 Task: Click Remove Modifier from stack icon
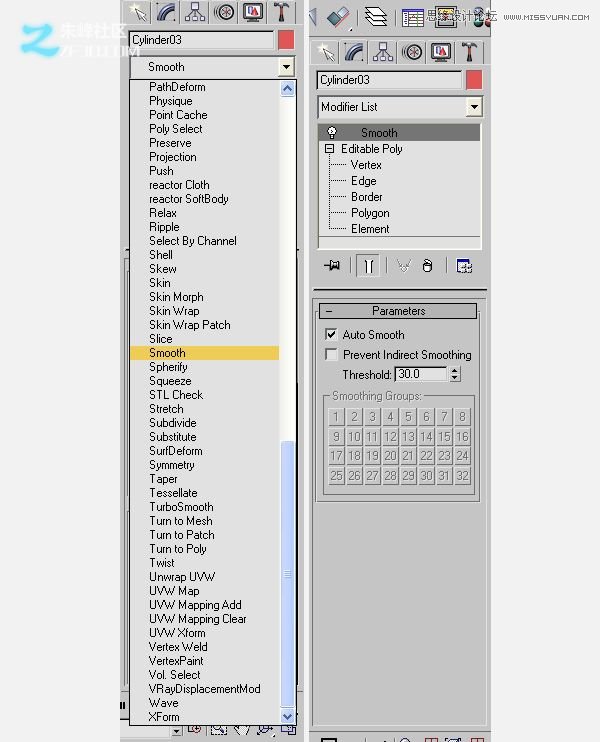tap(427, 266)
